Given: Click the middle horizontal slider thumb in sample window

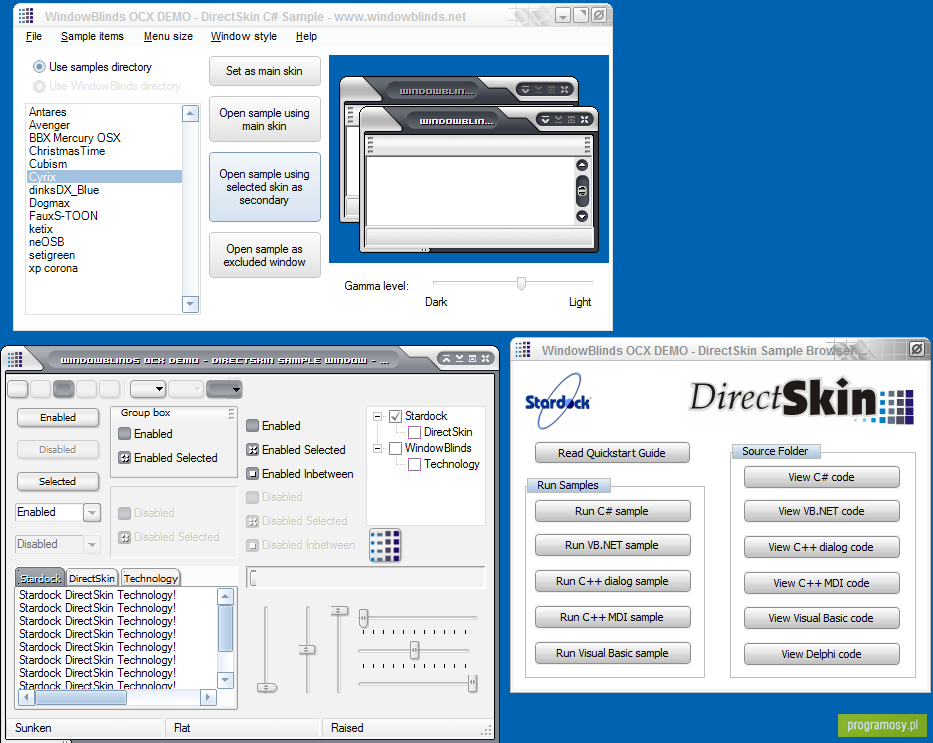Looking at the screenshot, I should click(x=415, y=650).
